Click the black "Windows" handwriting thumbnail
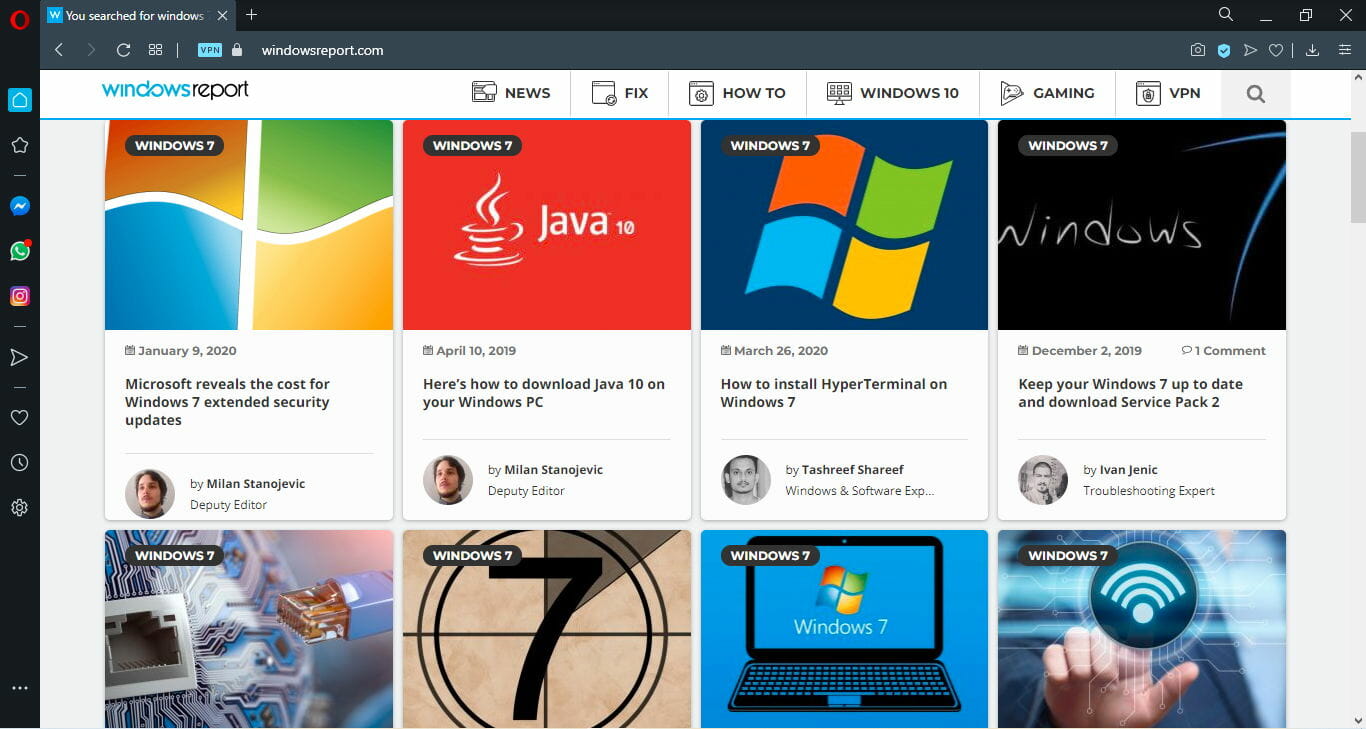The height and width of the screenshot is (729, 1366). [1142, 225]
